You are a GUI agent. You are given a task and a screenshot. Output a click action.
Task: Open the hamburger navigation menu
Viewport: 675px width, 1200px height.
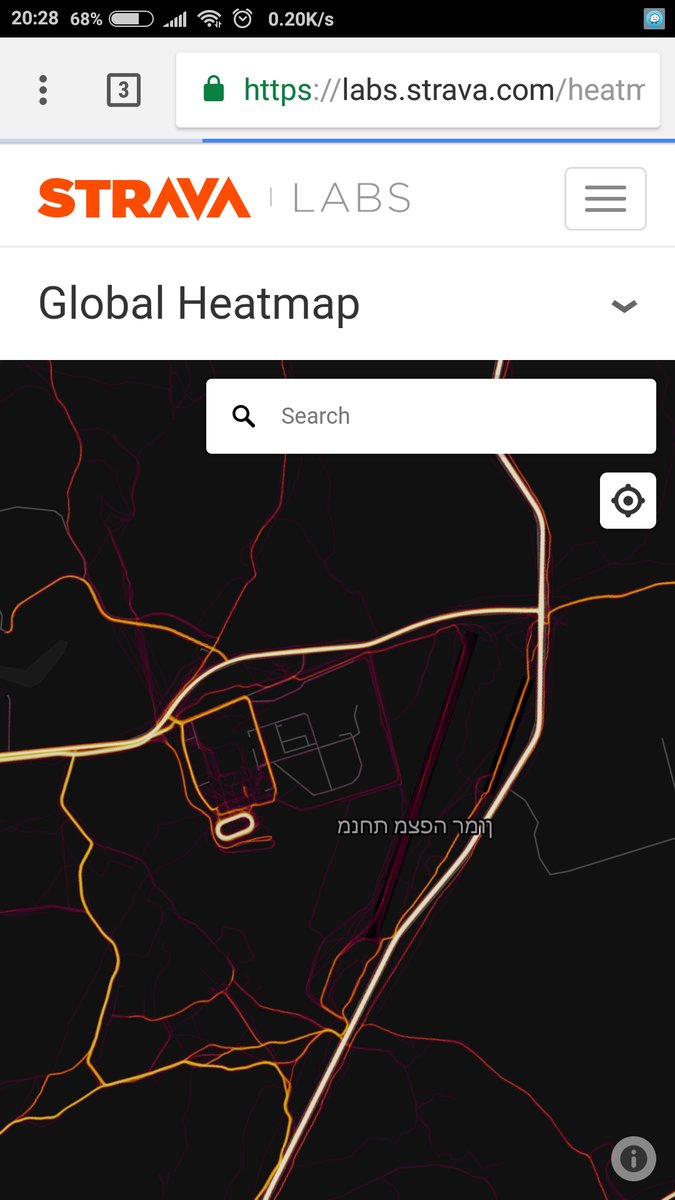click(605, 198)
